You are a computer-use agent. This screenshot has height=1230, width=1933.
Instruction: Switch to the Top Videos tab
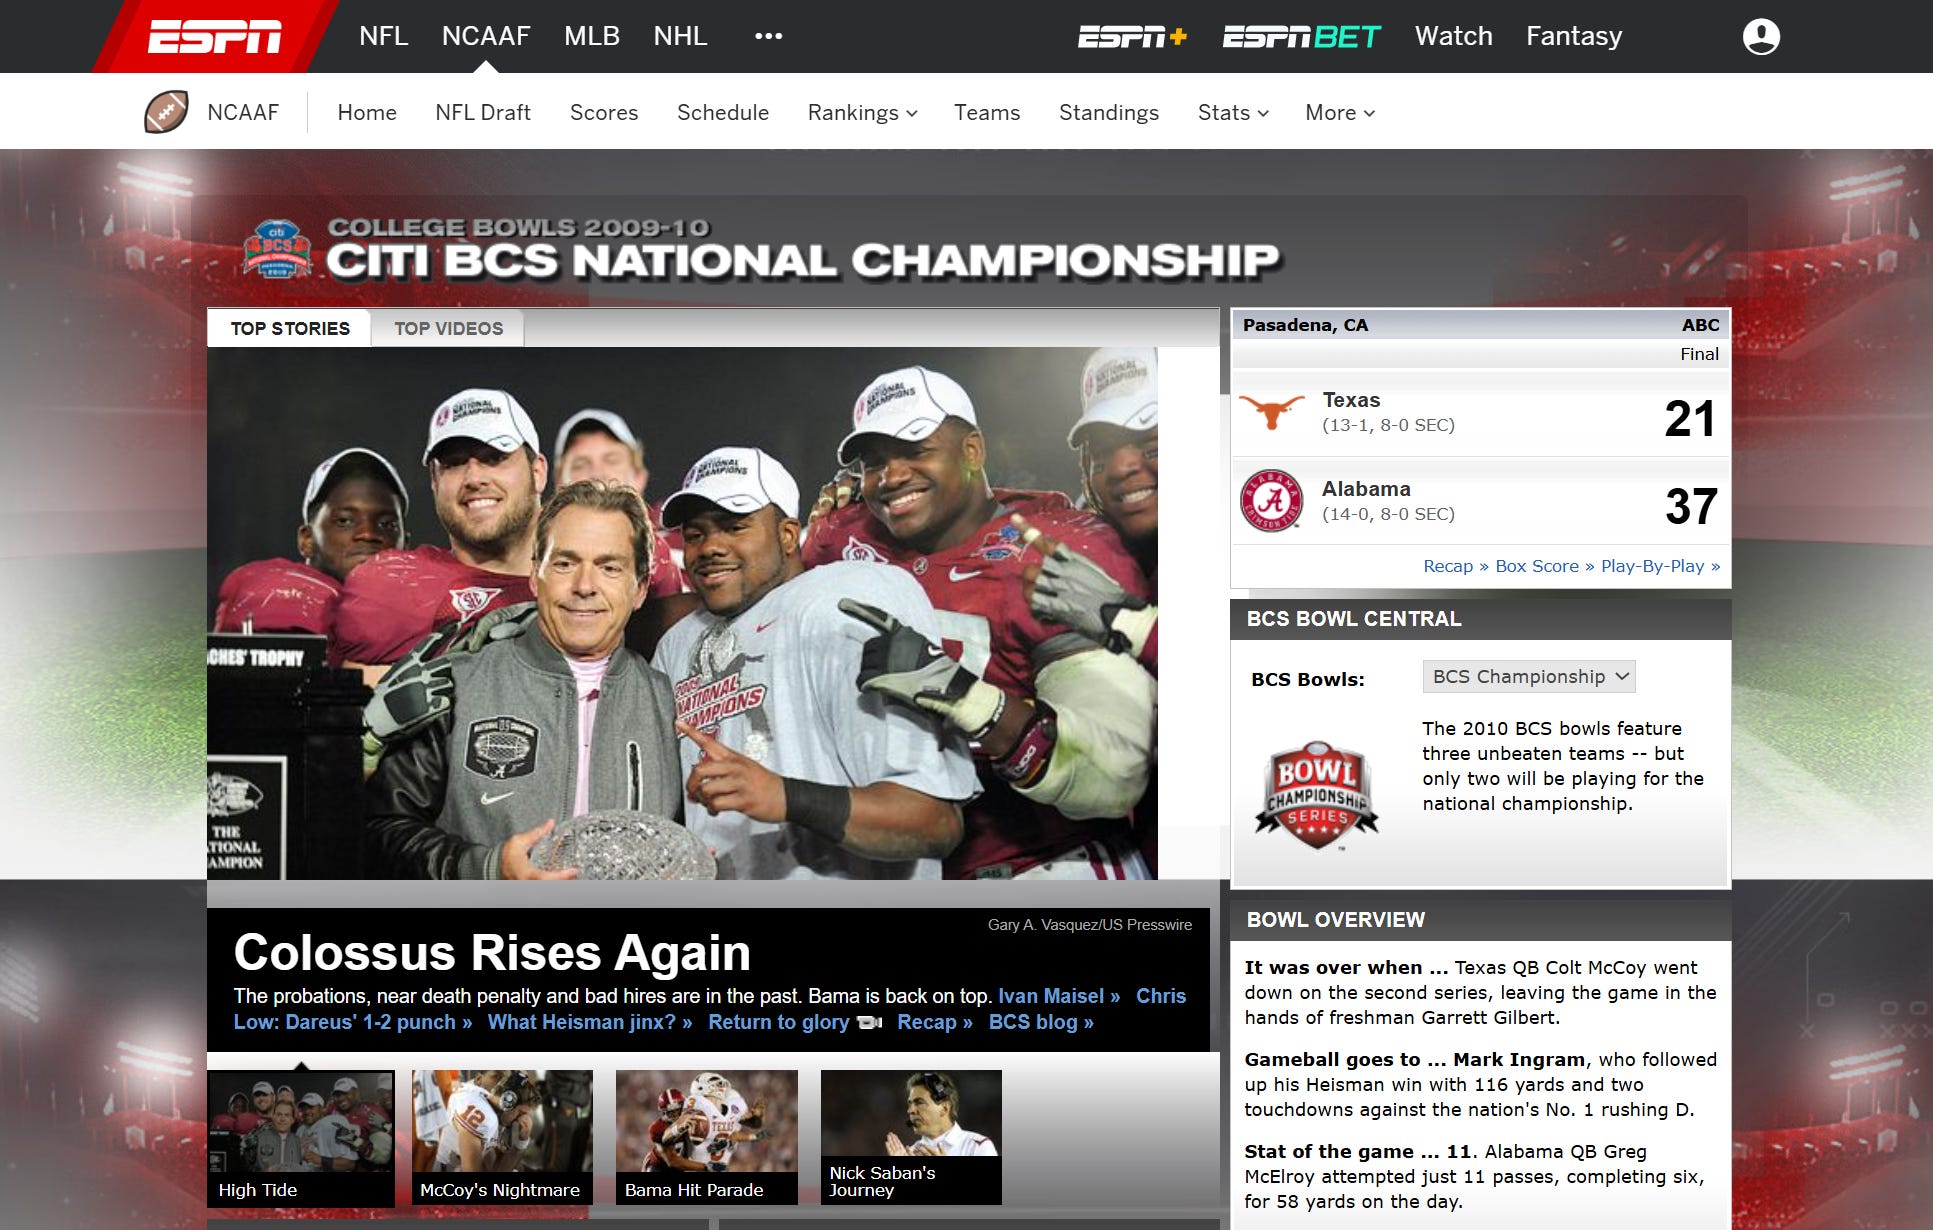[448, 329]
